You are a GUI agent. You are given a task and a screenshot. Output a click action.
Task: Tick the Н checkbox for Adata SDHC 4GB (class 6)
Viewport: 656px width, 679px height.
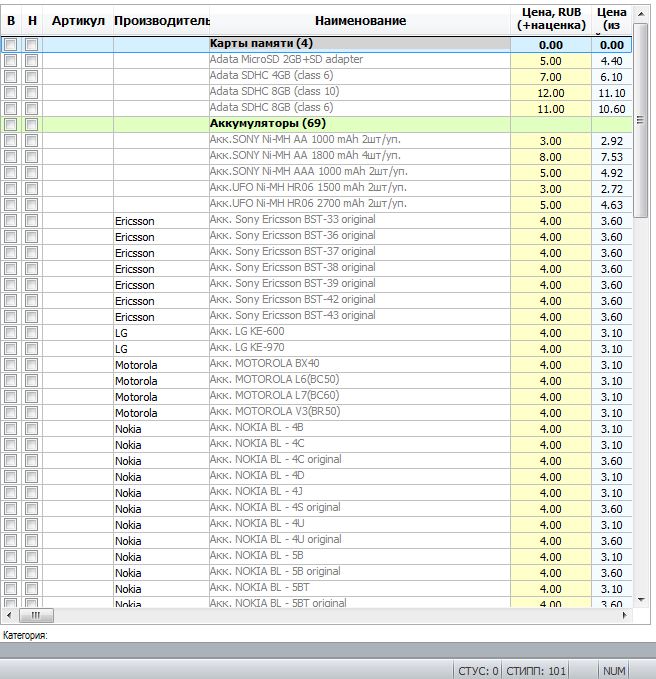click(x=32, y=77)
